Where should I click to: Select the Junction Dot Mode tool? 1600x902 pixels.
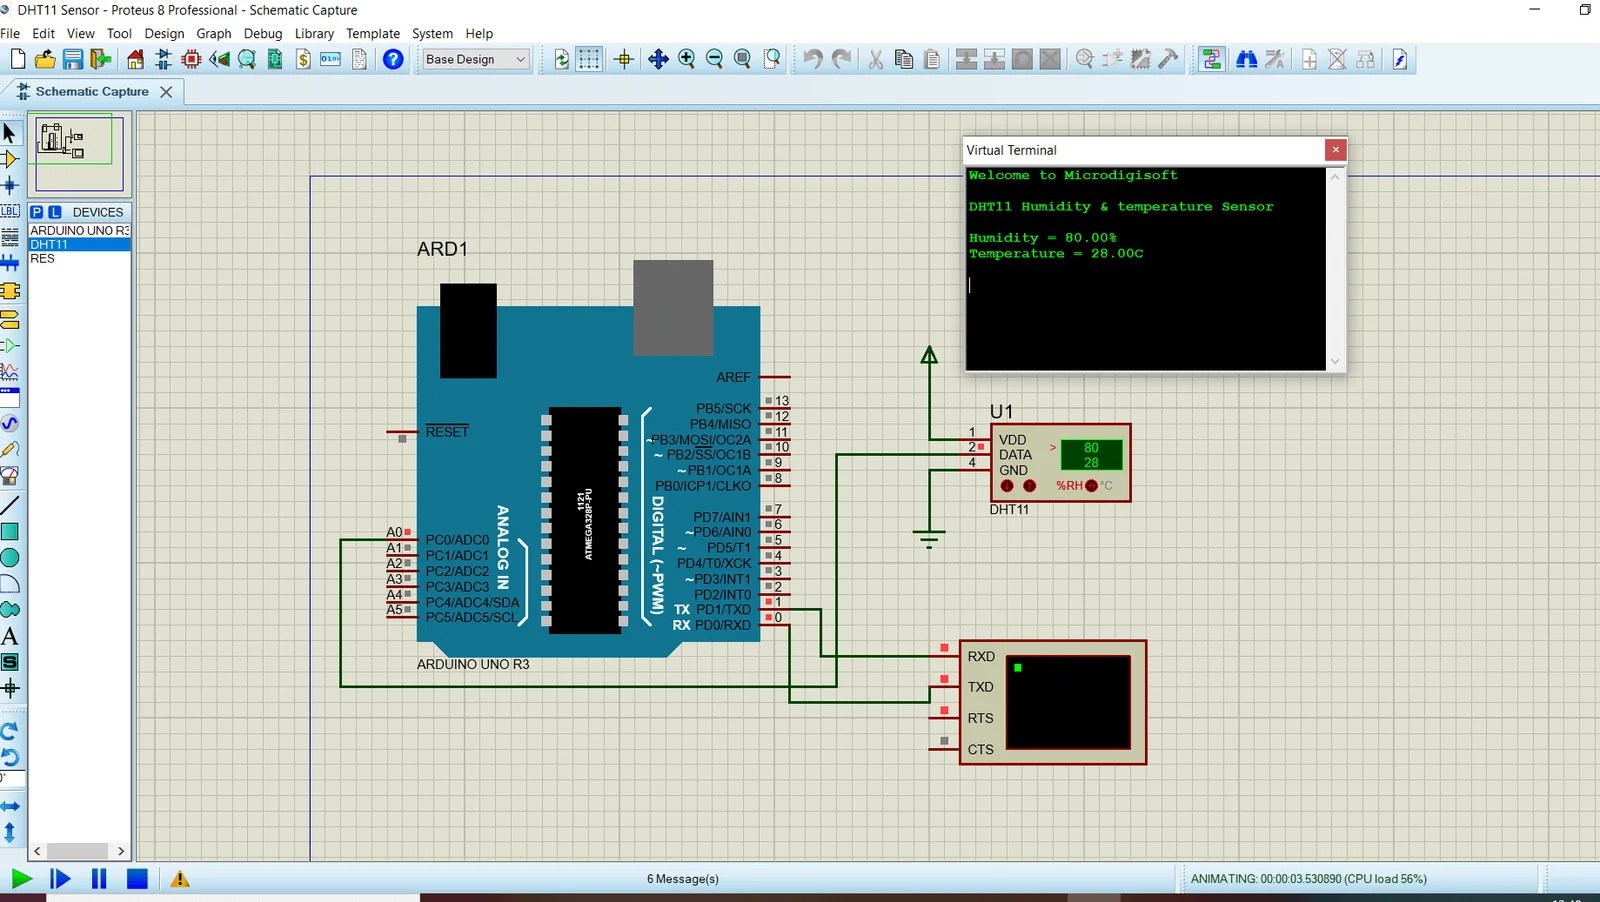point(10,185)
